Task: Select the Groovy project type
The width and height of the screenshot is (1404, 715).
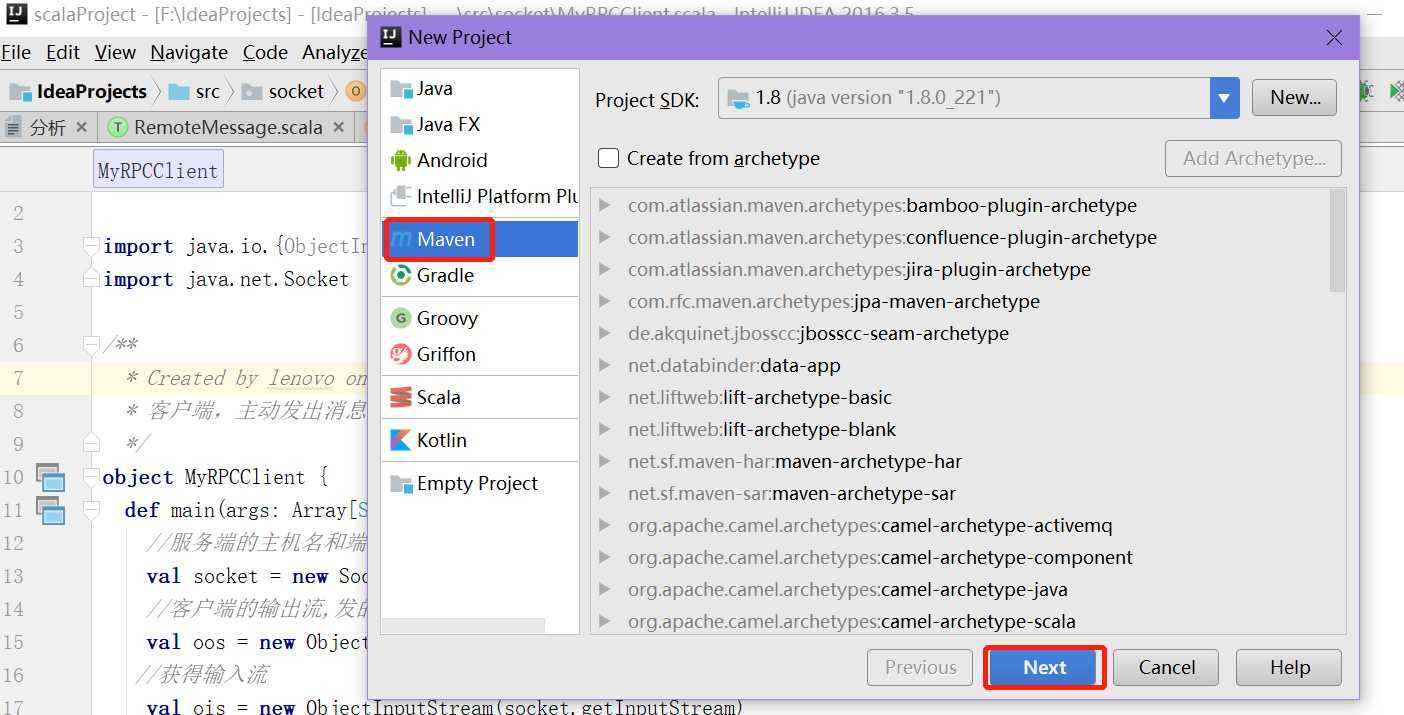Action: click(x=480, y=318)
